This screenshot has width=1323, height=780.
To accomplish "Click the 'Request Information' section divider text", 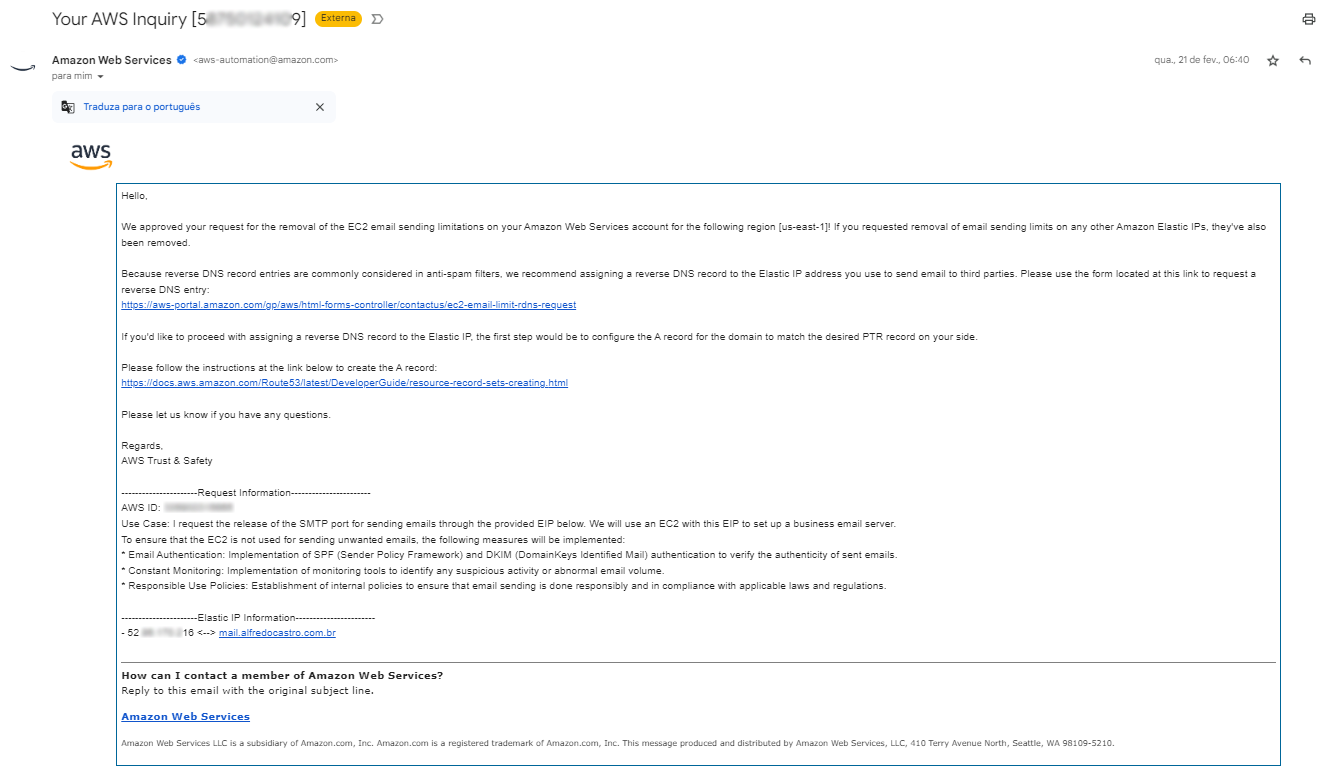I will (246, 492).
